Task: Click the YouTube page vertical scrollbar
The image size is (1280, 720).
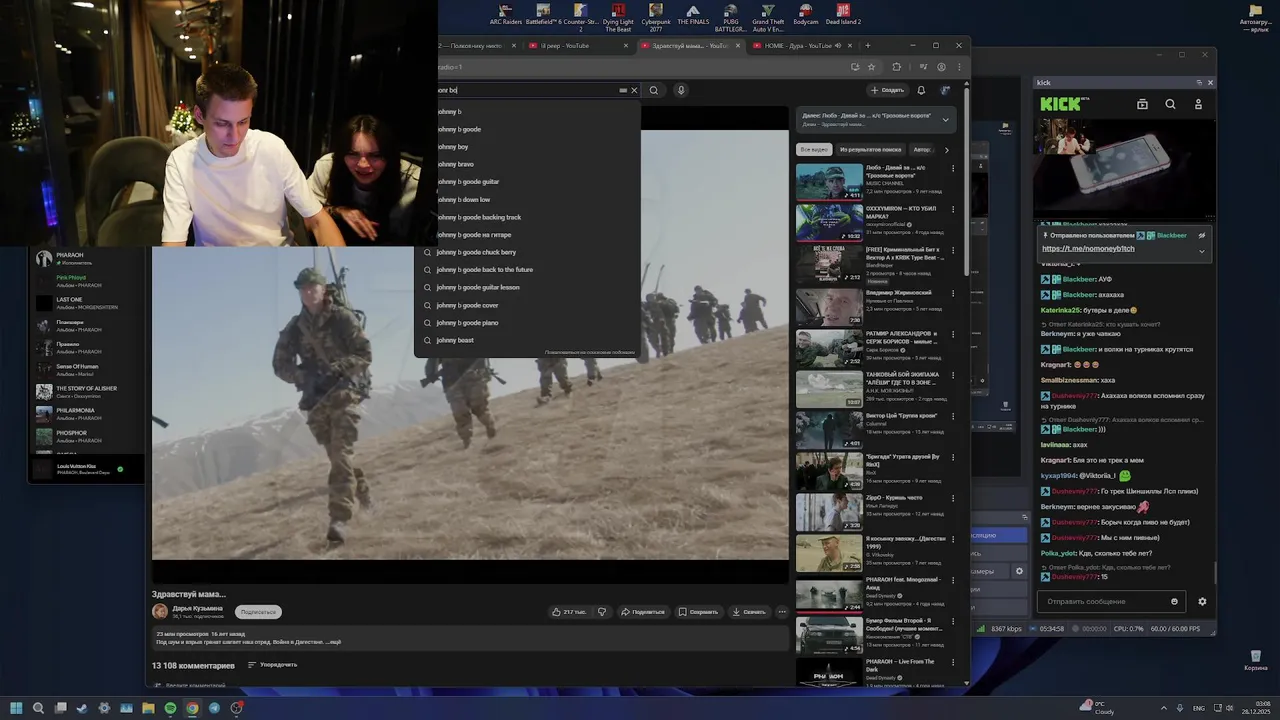Action: [x=966, y=180]
